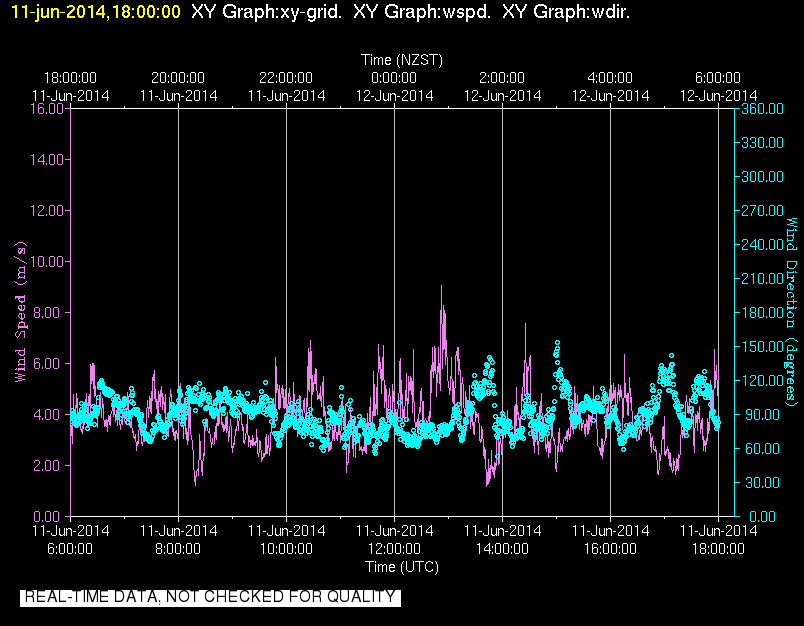
Task: Click the 210.00 wind direction tick label
Action: click(762, 278)
